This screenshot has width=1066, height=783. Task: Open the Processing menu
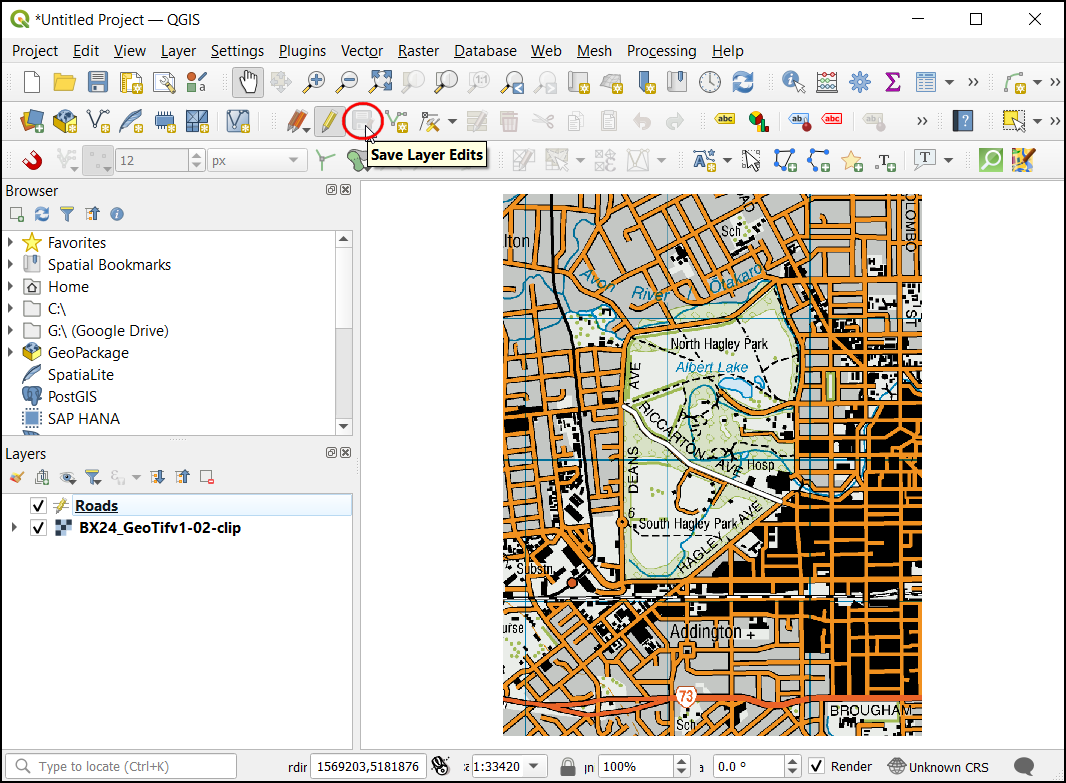tap(661, 51)
